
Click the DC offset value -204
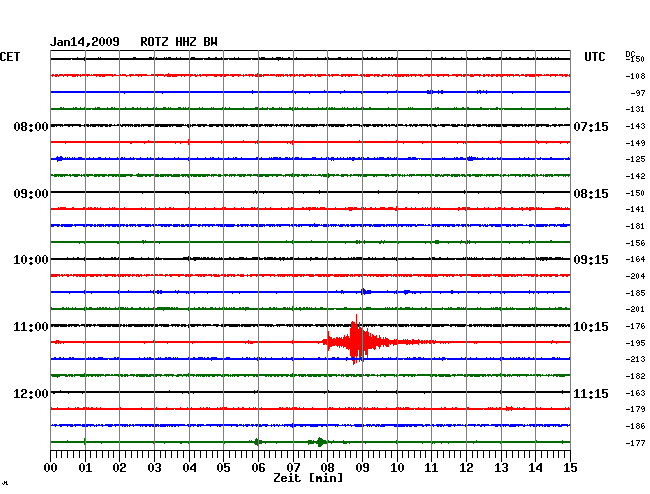[635, 276]
